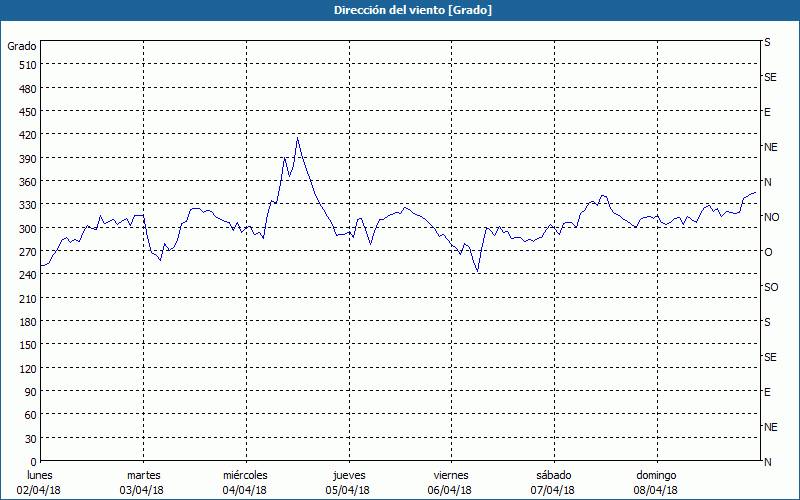Select the 90 tick label on left axis

tap(29, 392)
